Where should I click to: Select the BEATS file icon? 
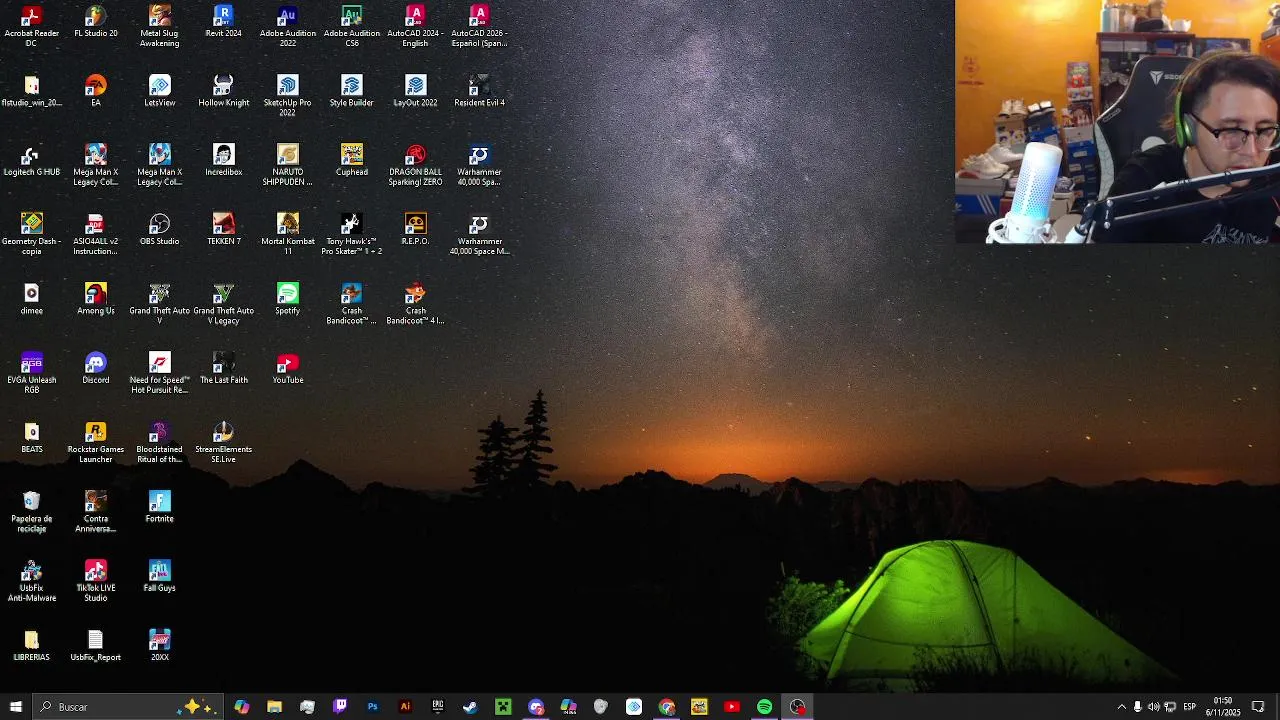pos(32,437)
